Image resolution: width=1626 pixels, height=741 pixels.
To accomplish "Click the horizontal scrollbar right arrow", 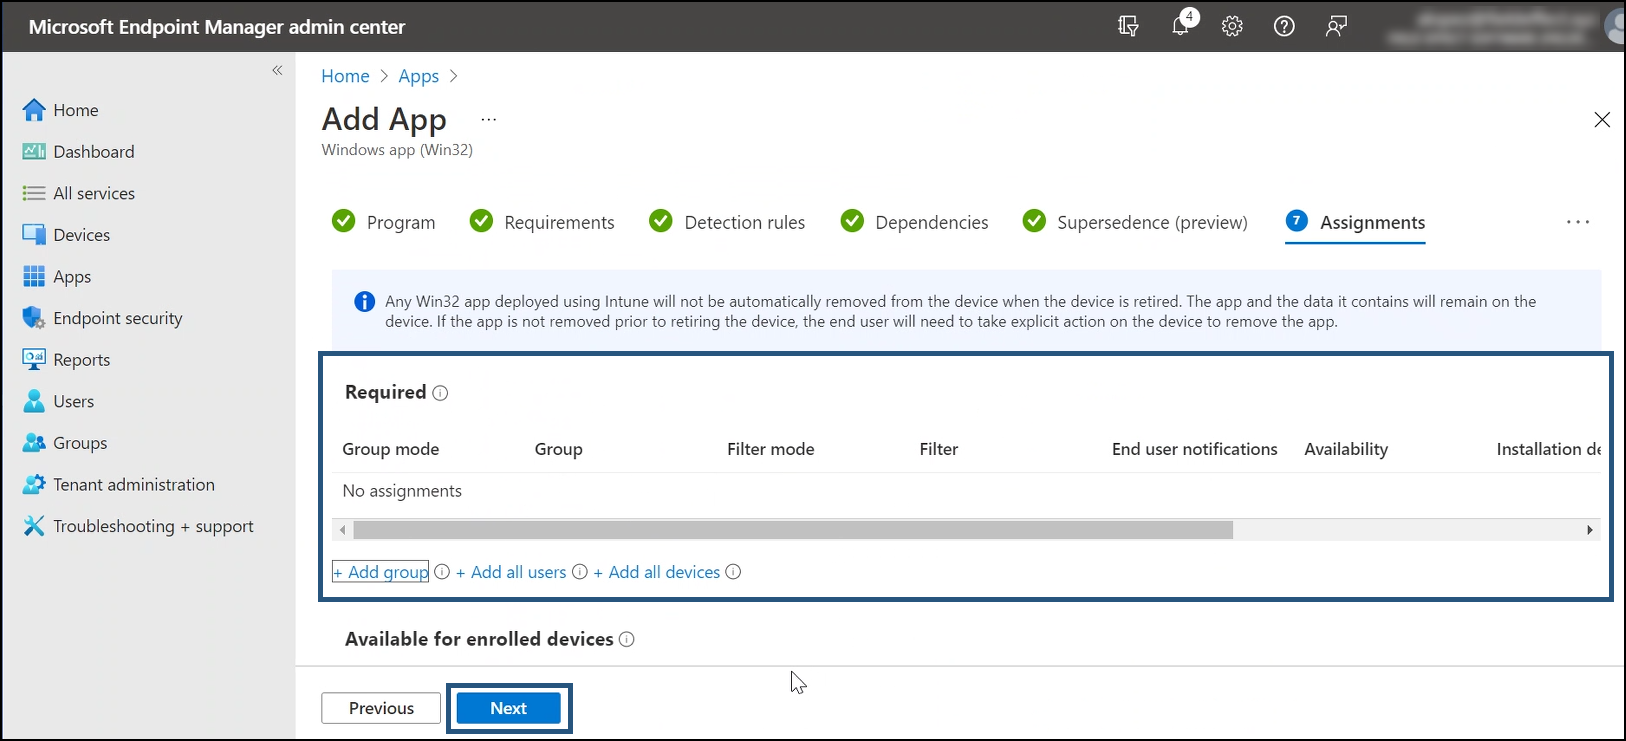I will [x=1590, y=530].
